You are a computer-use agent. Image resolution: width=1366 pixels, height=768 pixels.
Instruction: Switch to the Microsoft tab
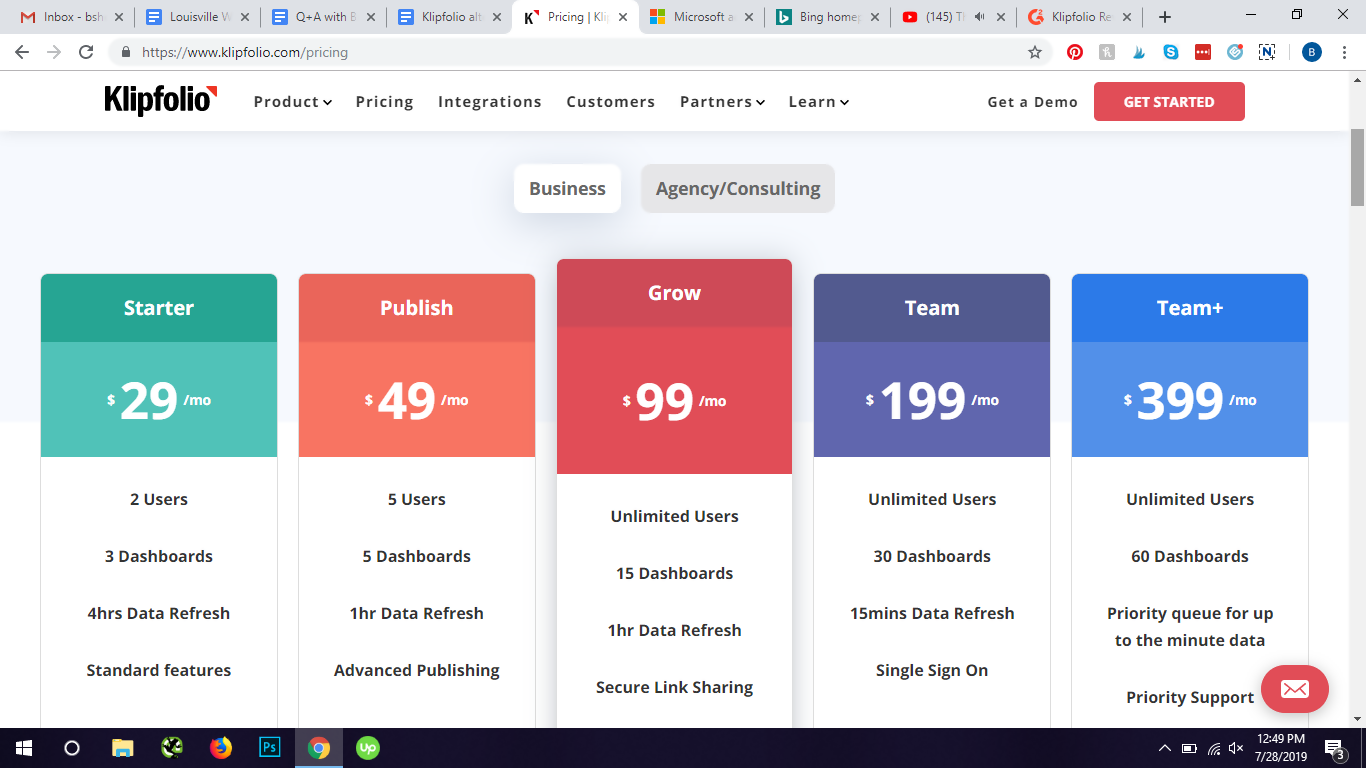coord(699,17)
